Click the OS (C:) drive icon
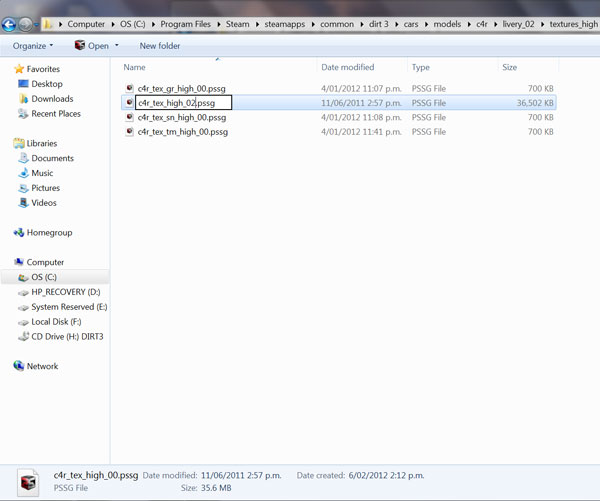The width and height of the screenshot is (600, 501). (23, 277)
